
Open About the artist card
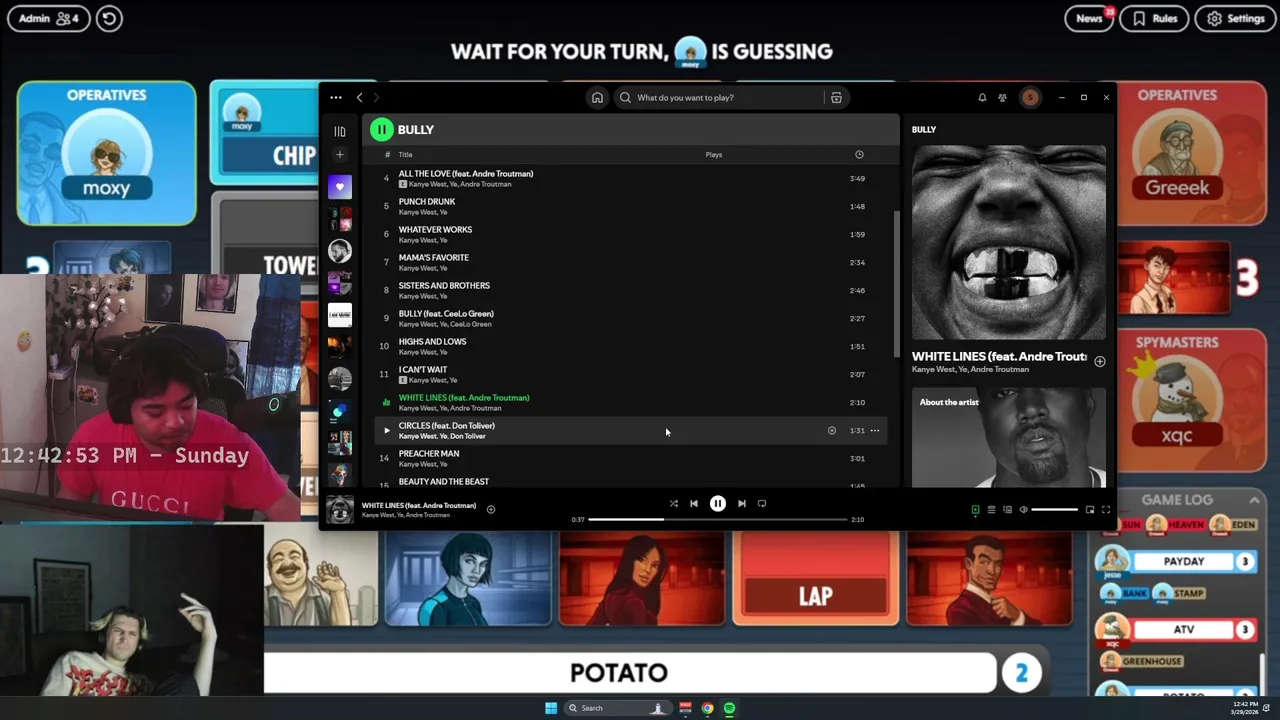pos(1009,438)
